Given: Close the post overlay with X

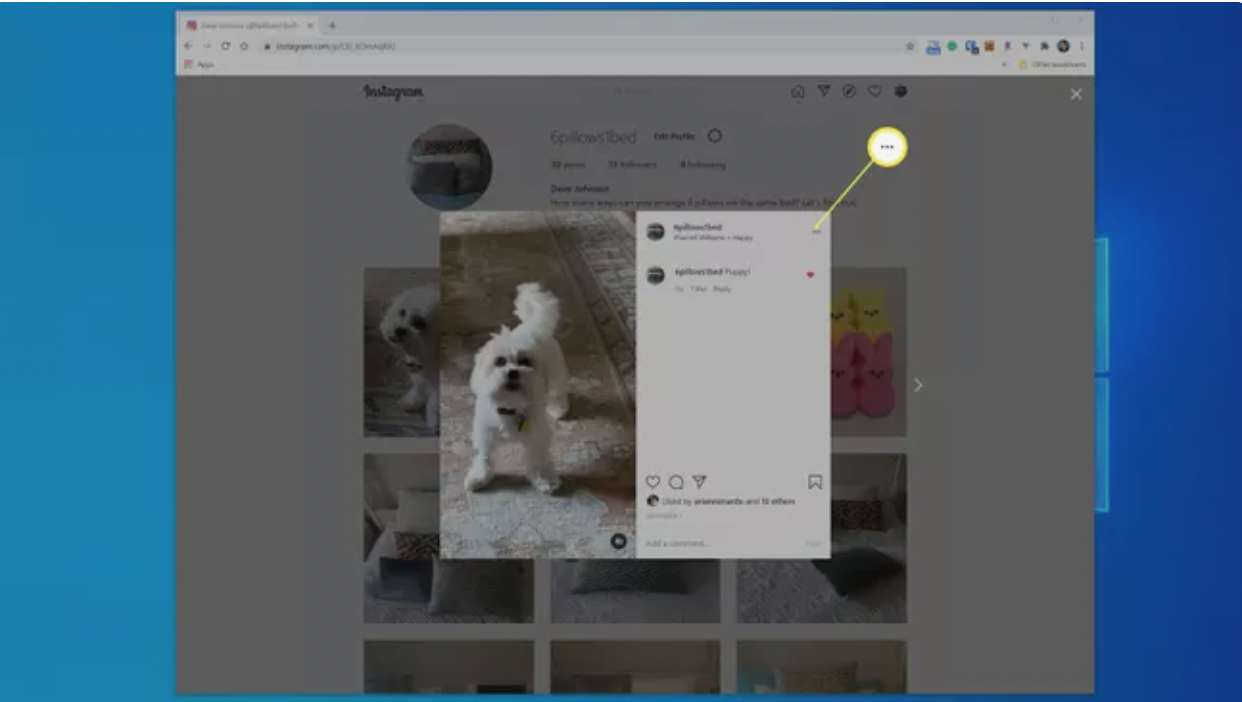Looking at the screenshot, I should [1076, 94].
